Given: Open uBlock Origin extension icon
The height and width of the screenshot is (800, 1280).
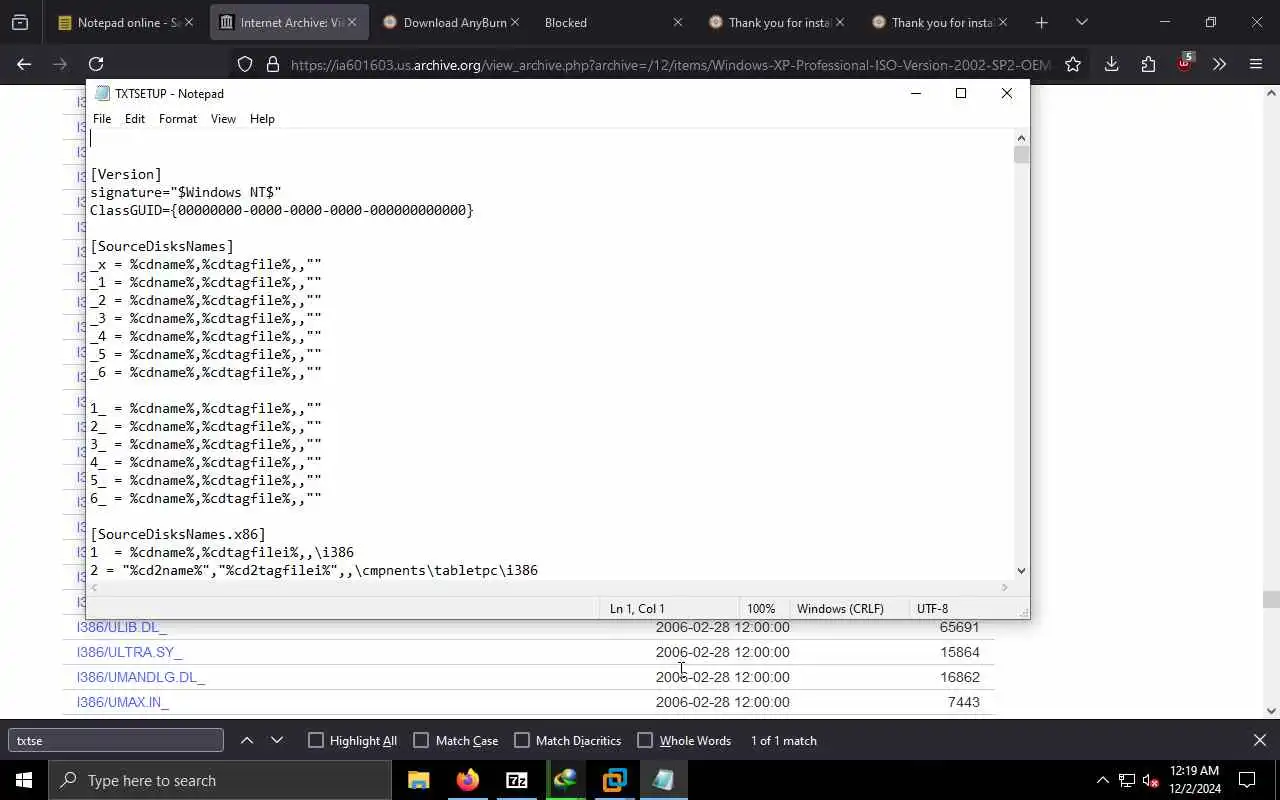Looking at the screenshot, I should 1185,62.
